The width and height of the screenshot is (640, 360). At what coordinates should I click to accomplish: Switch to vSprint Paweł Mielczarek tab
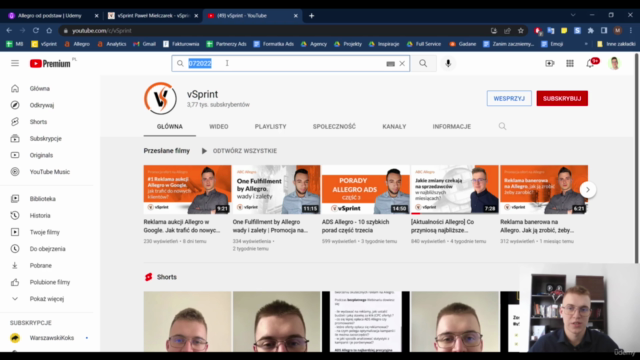point(153,16)
